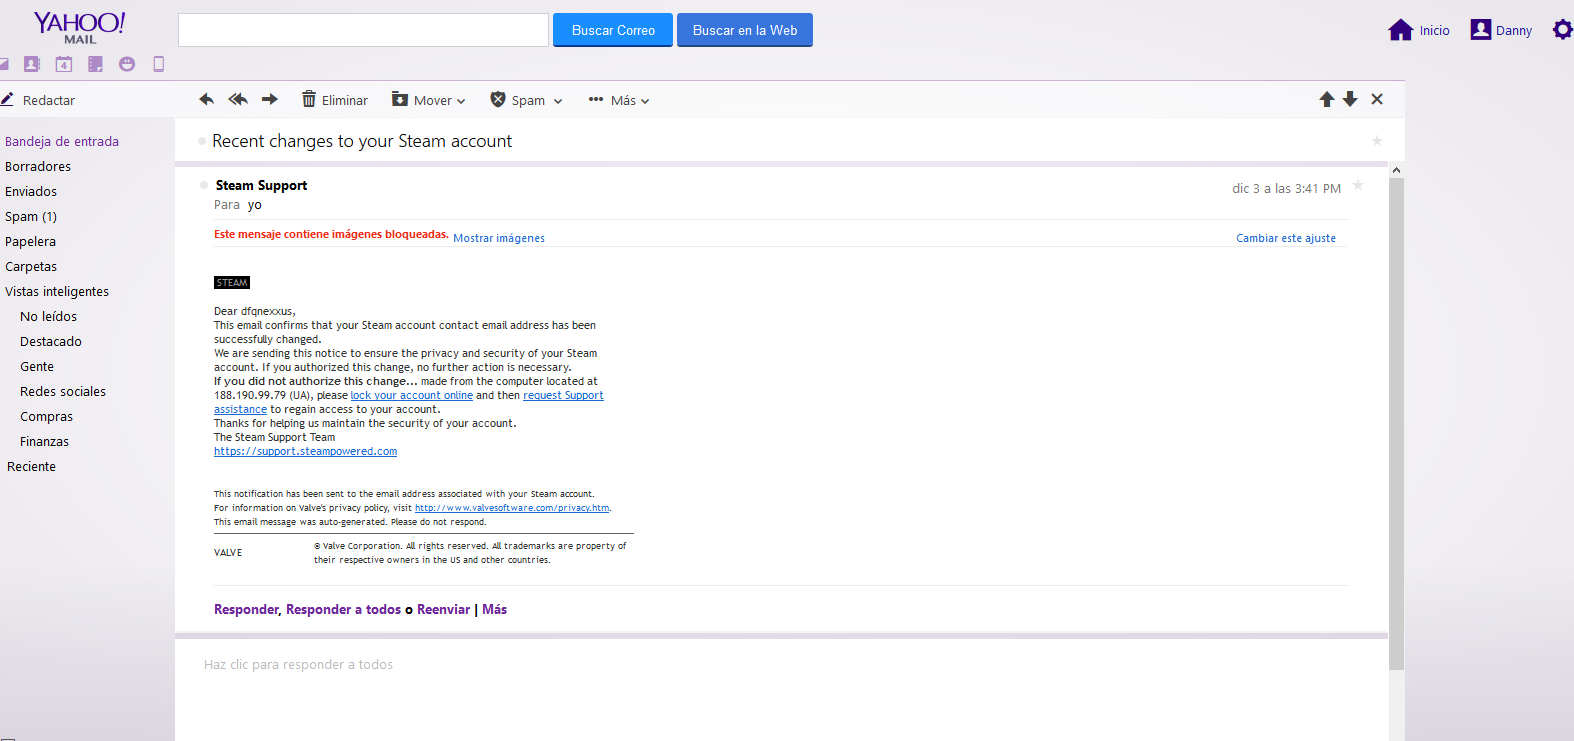
Task: Click the message scrollbar up arrow
Action: (x=1396, y=170)
